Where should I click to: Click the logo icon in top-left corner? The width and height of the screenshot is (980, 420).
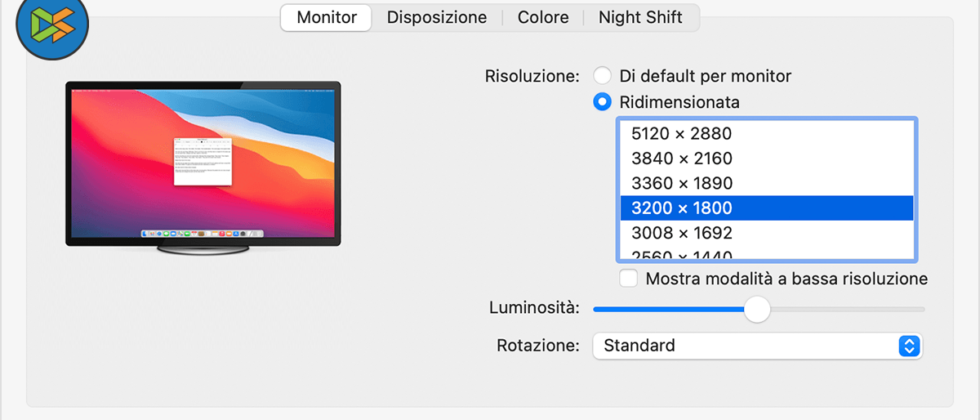point(52,23)
